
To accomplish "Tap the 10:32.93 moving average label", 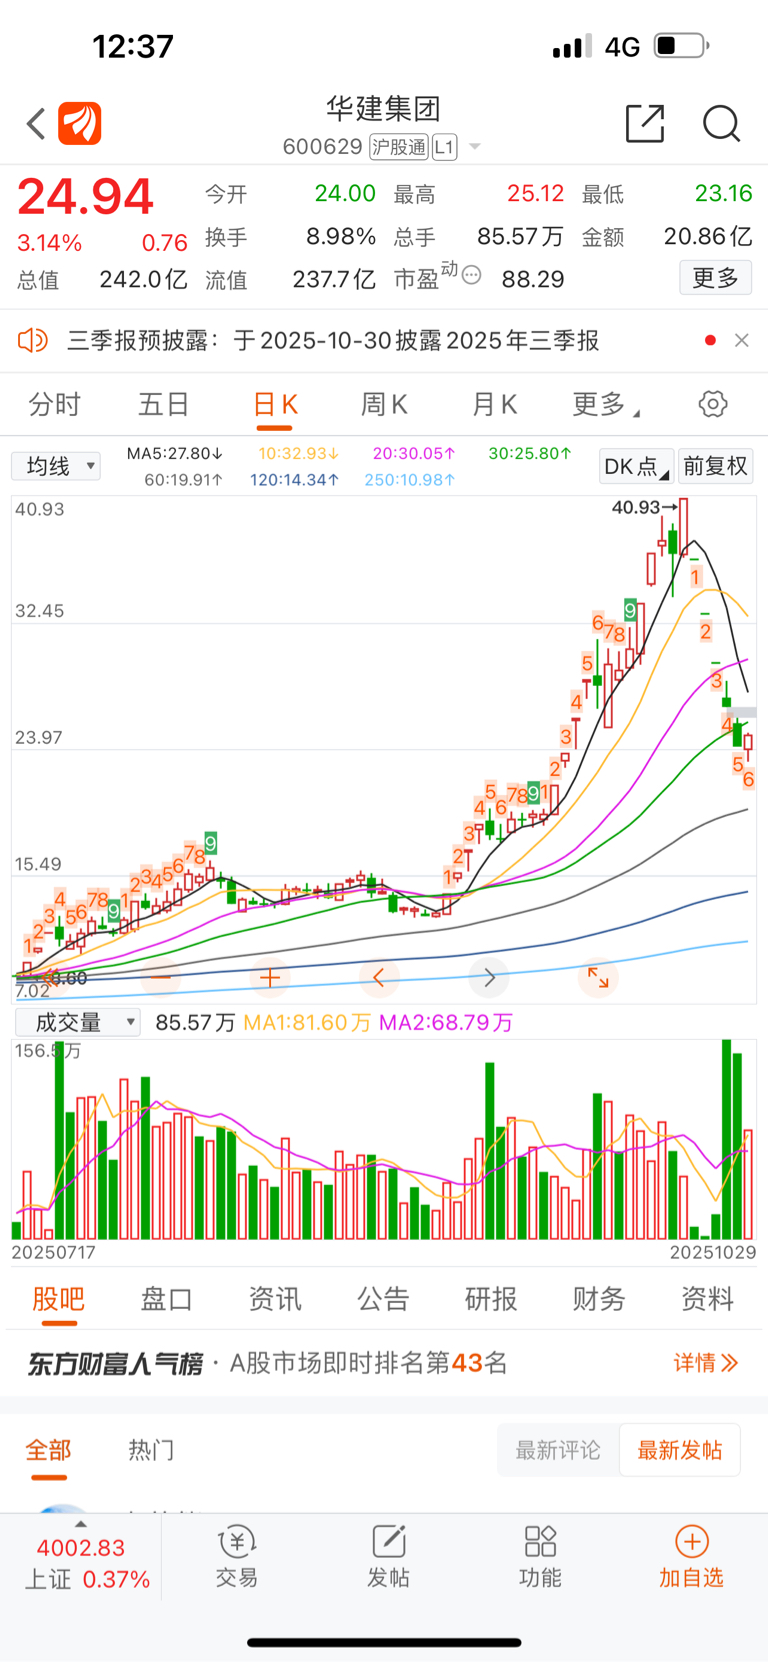I will tap(298, 453).
